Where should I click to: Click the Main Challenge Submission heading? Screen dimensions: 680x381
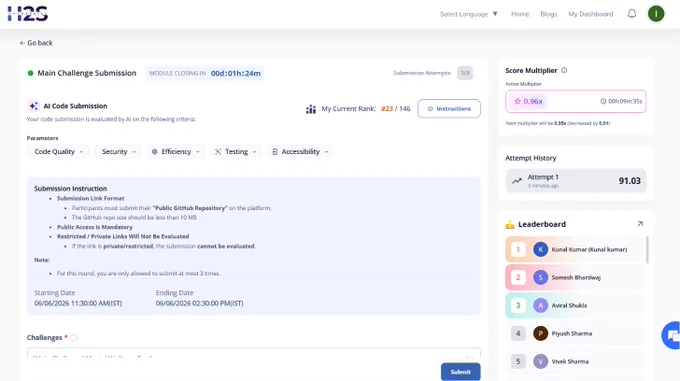click(x=87, y=73)
